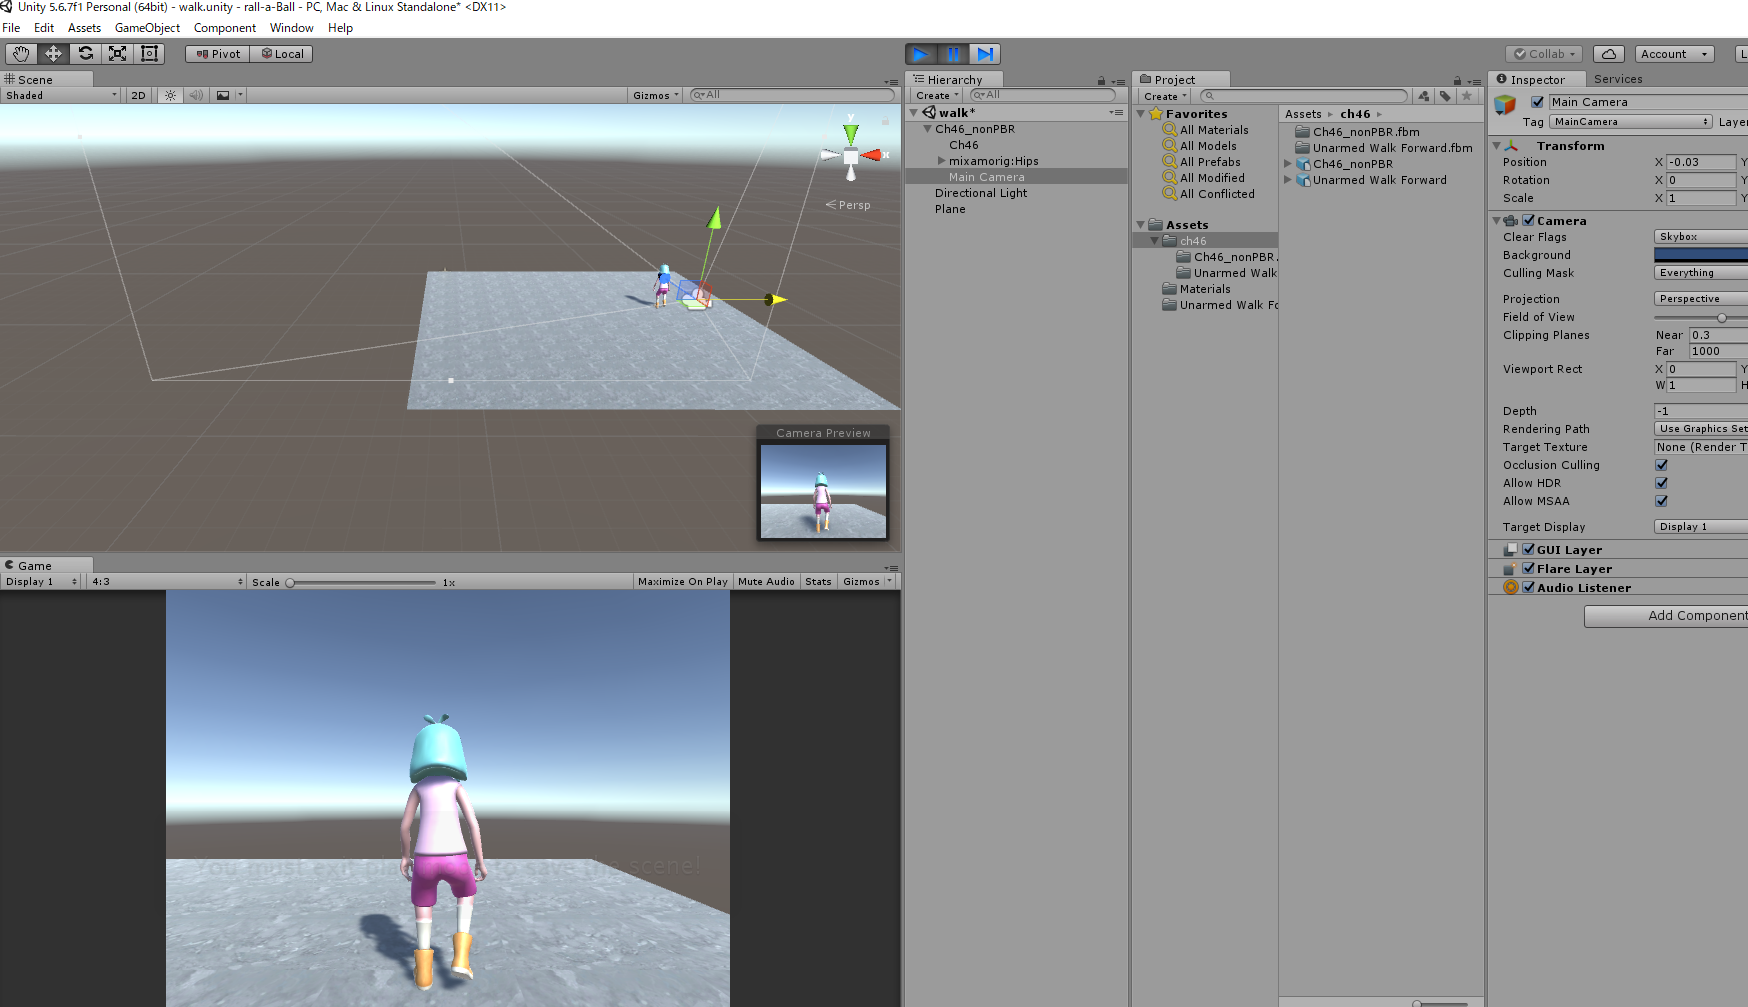Image resolution: width=1748 pixels, height=1007 pixels.
Task: Select the Scale tool
Action: (118, 54)
